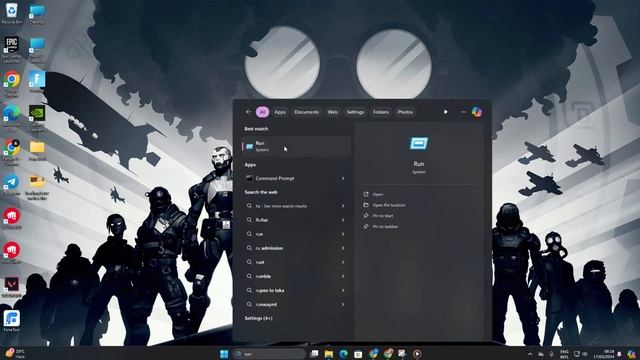Switch to the Folders filter tab

point(381,112)
